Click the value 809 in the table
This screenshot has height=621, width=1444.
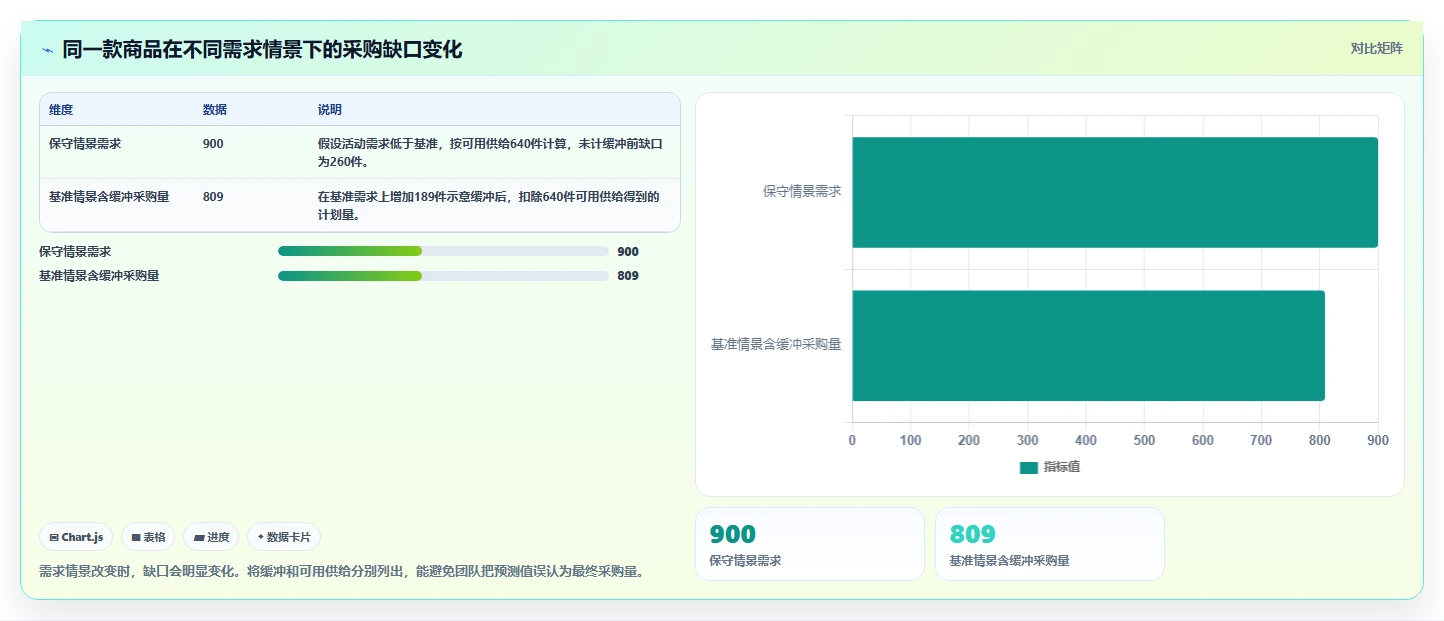213,197
